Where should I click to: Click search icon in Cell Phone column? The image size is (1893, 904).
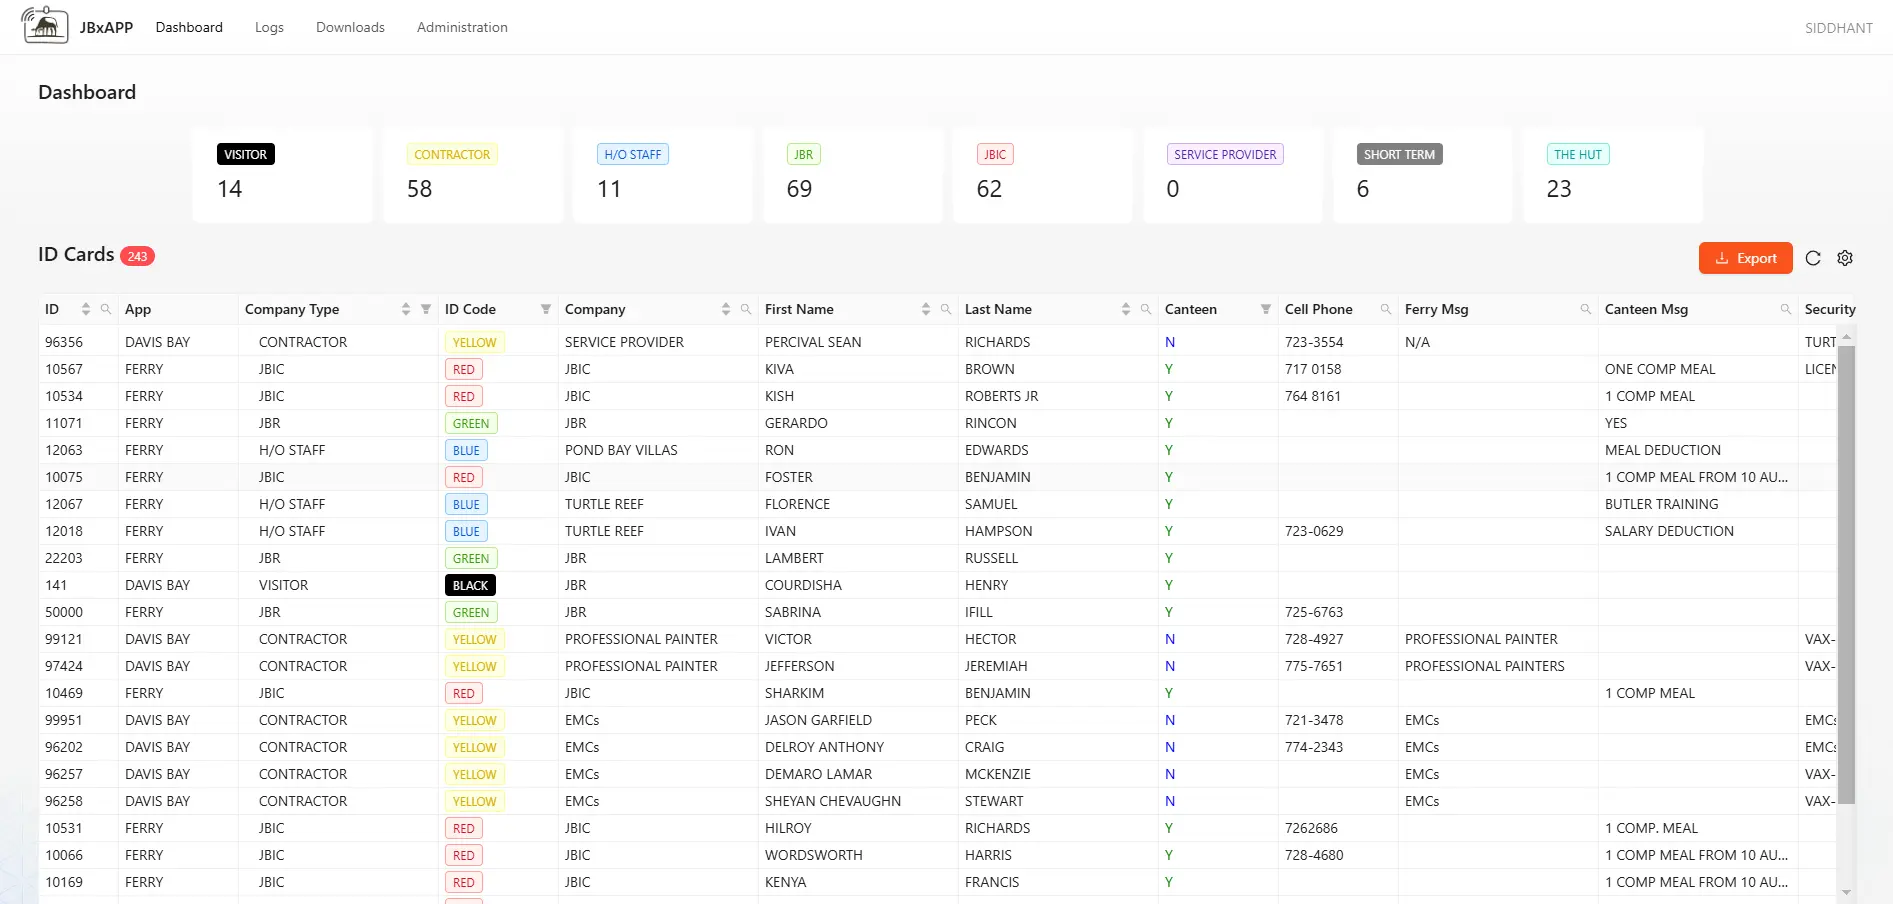1386,309
